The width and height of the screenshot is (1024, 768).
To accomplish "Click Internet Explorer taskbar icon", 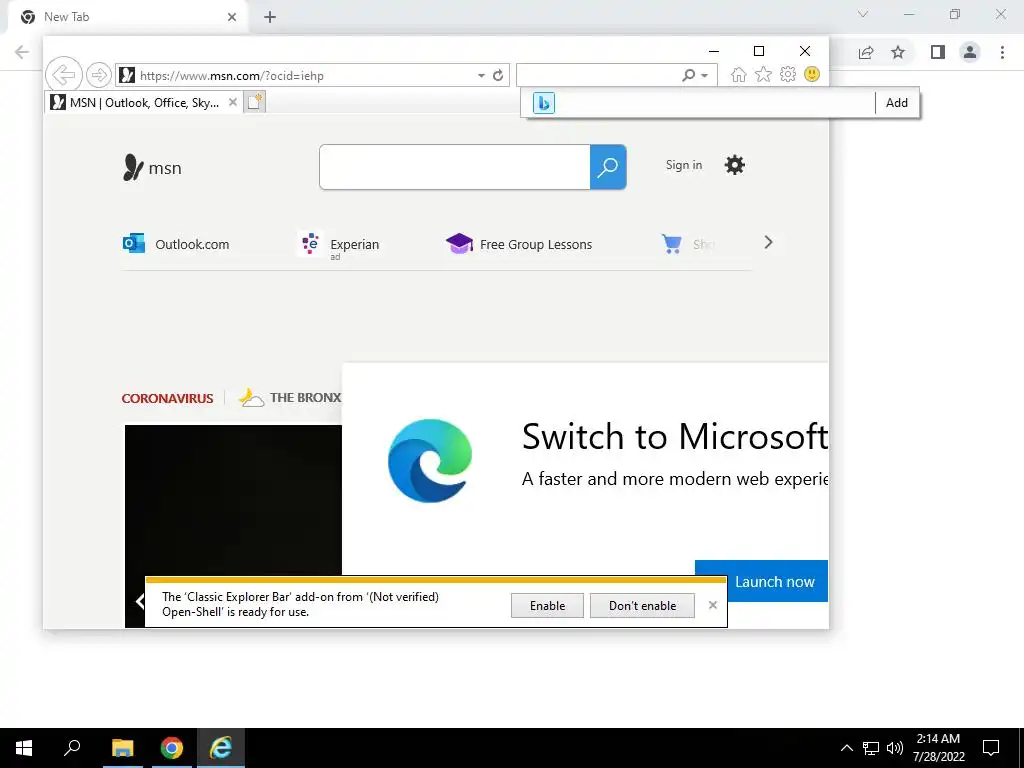I will point(221,748).
